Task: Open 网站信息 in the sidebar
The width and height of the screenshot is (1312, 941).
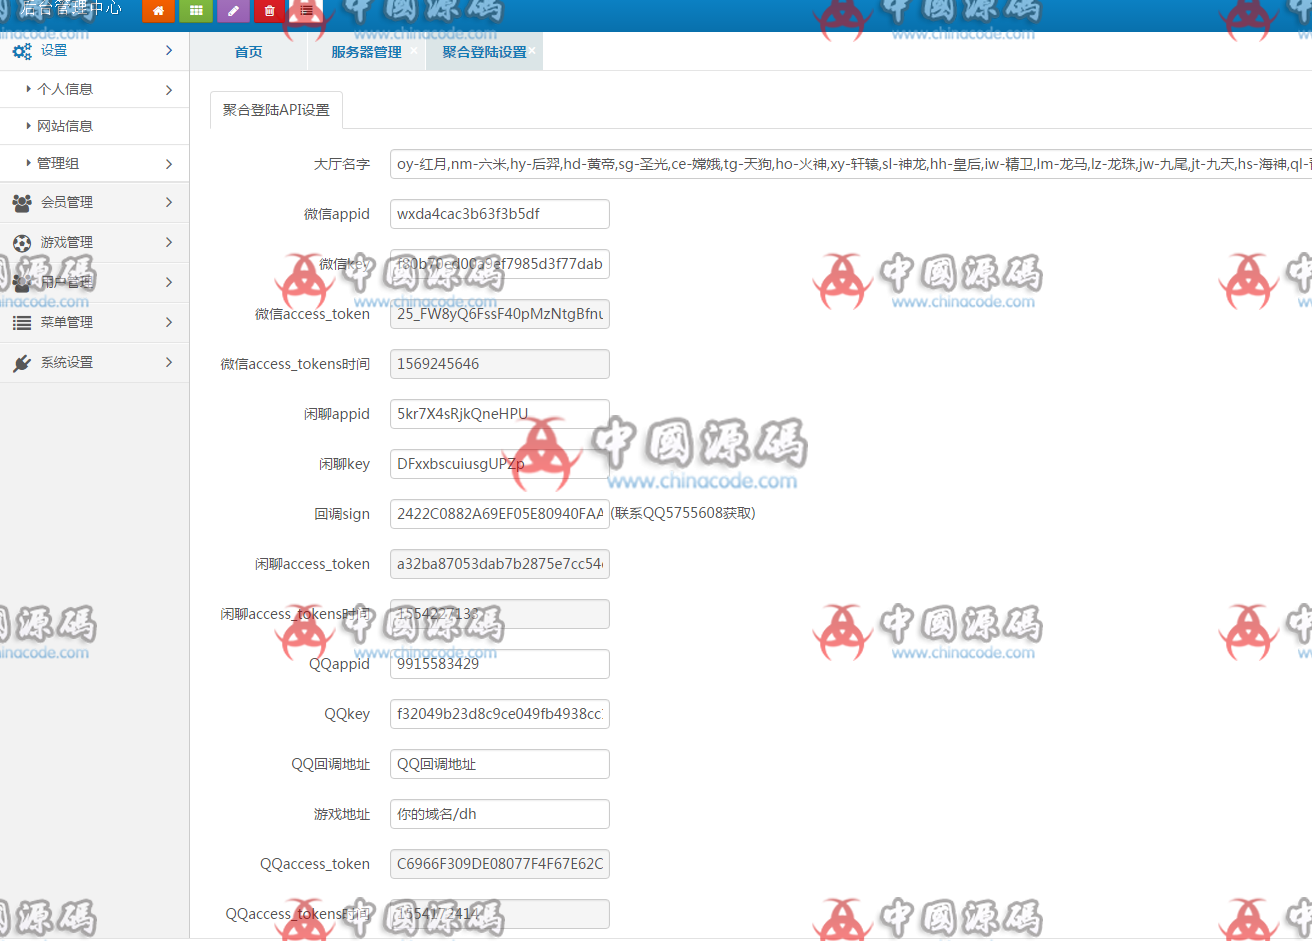Action: pyautogui.click(x=94, y=126)
